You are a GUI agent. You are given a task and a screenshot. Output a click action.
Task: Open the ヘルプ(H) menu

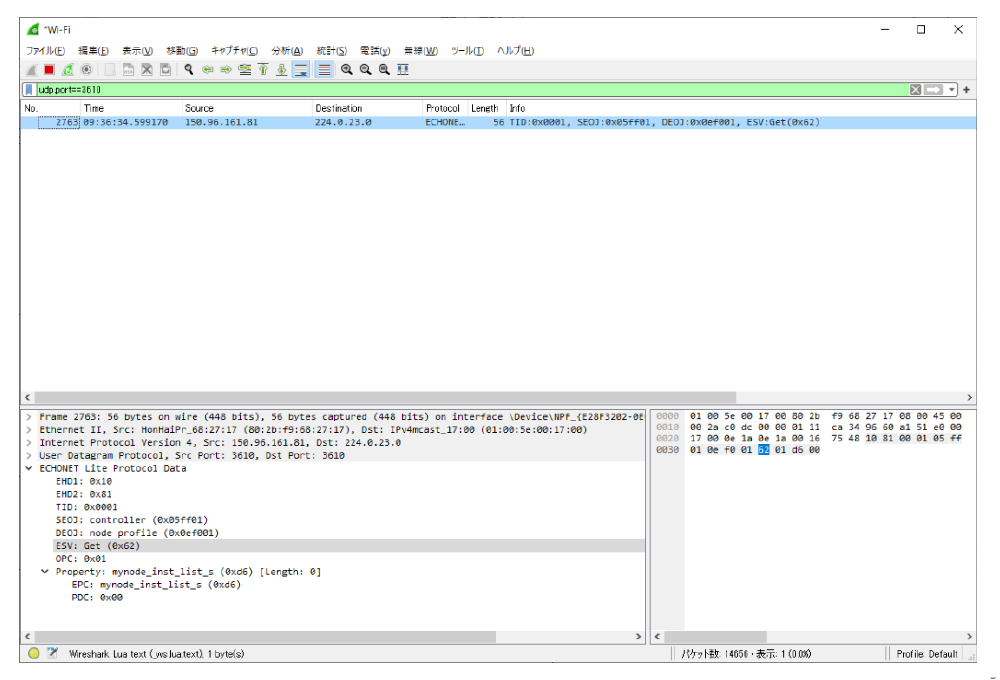point(515,50)
